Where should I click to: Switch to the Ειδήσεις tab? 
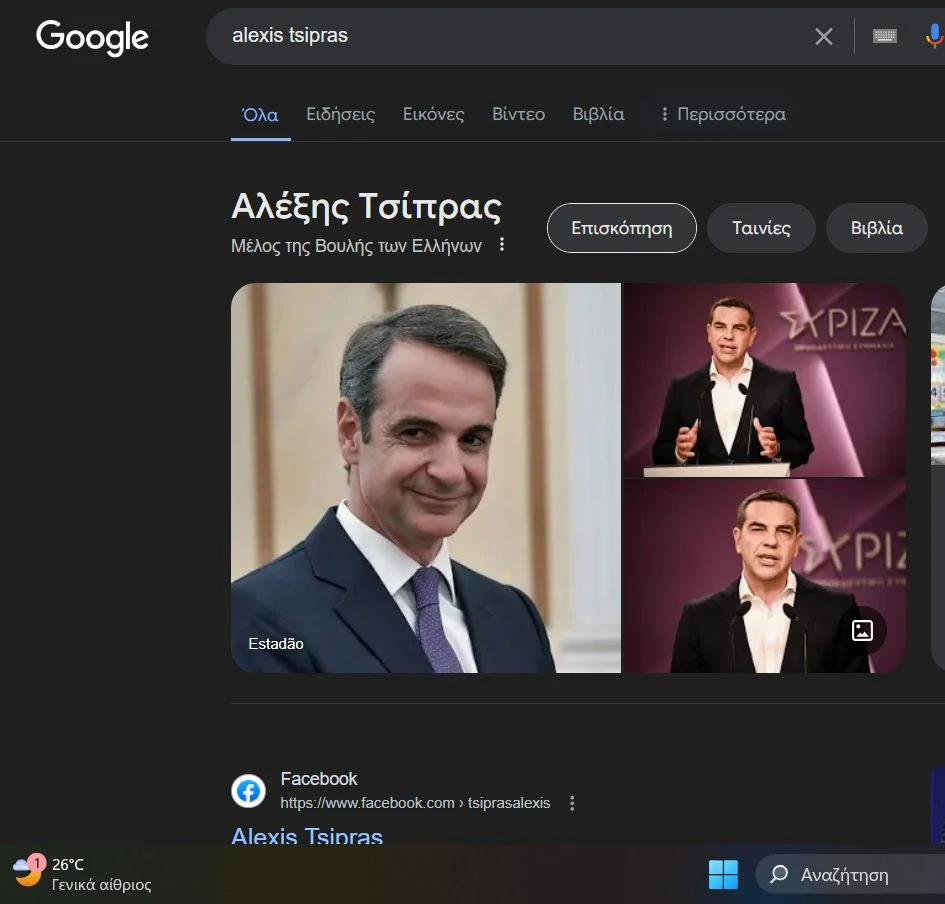[x=341, y=114]
